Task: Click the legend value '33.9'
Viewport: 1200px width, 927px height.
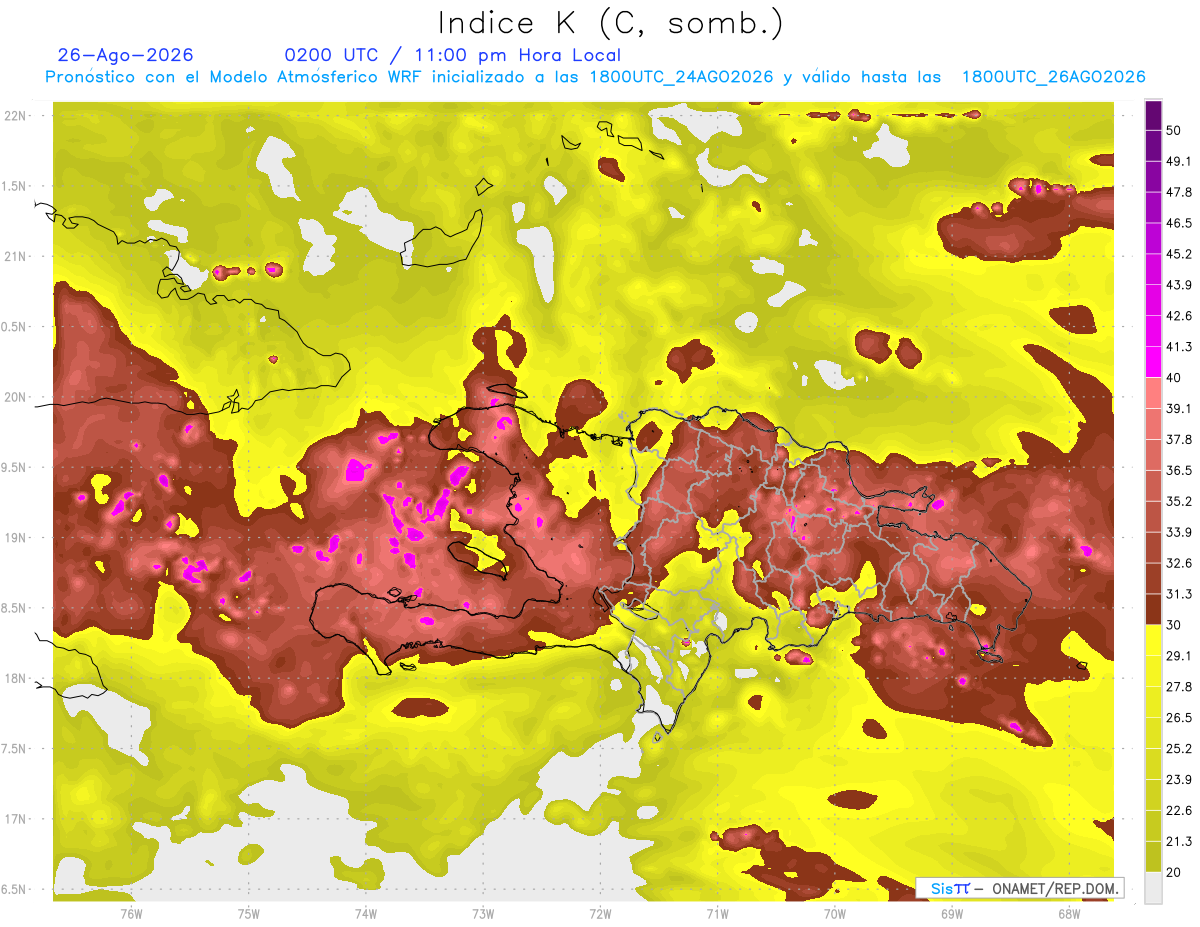Action: (1178, 532)
